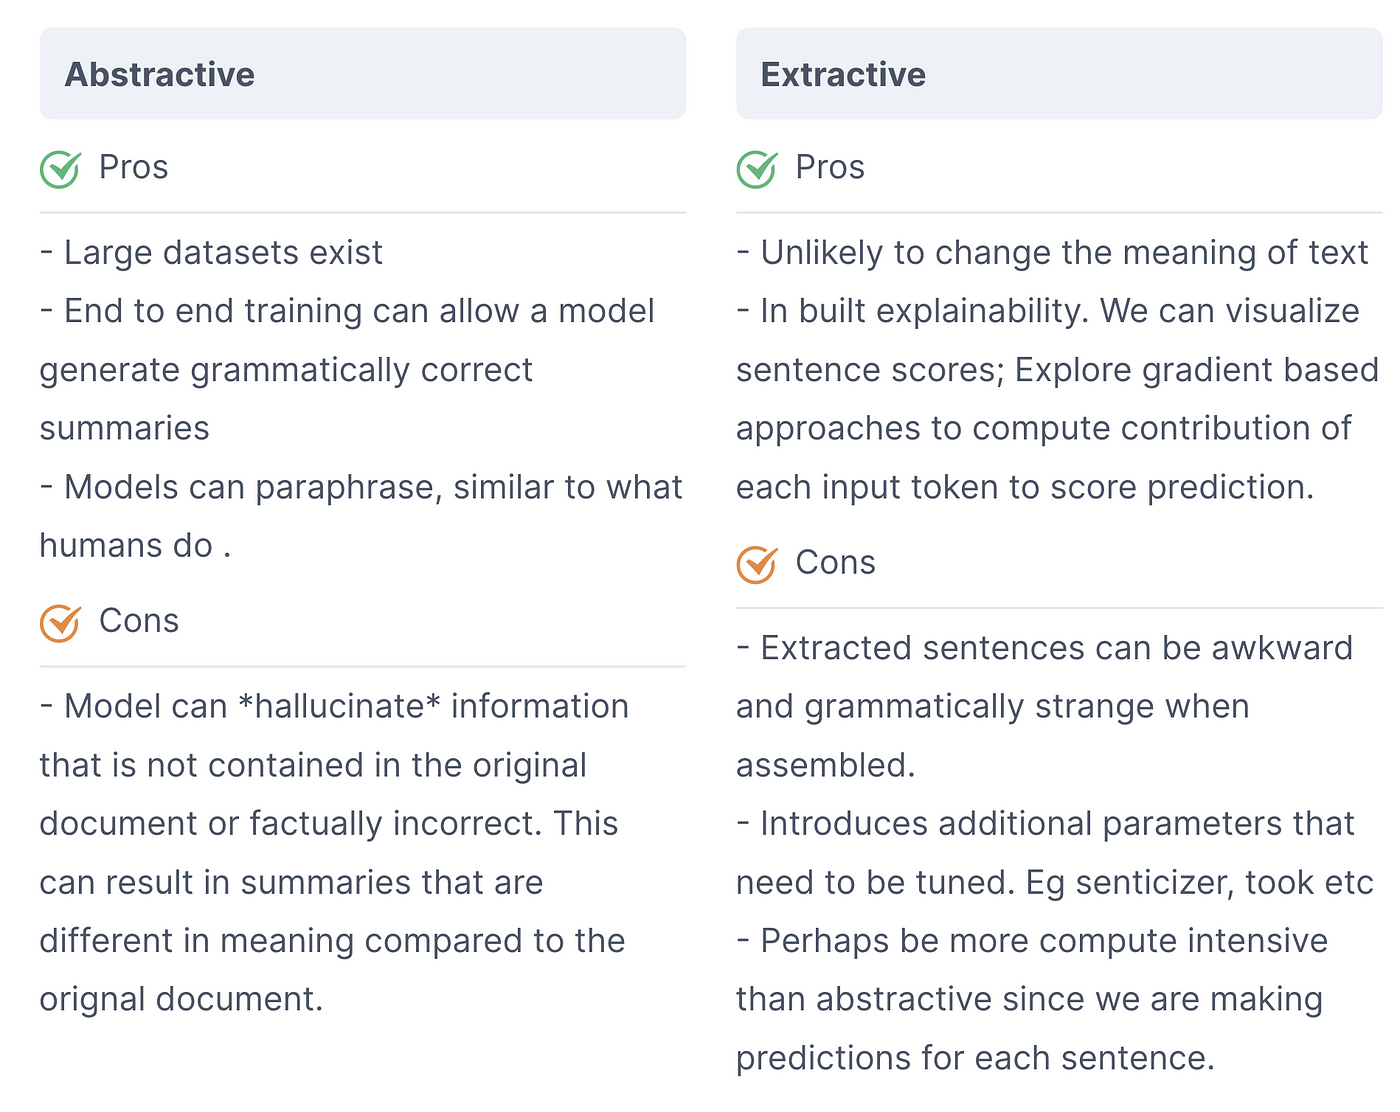
Task: Click the Cons label under Extractive
Action: 835,563
